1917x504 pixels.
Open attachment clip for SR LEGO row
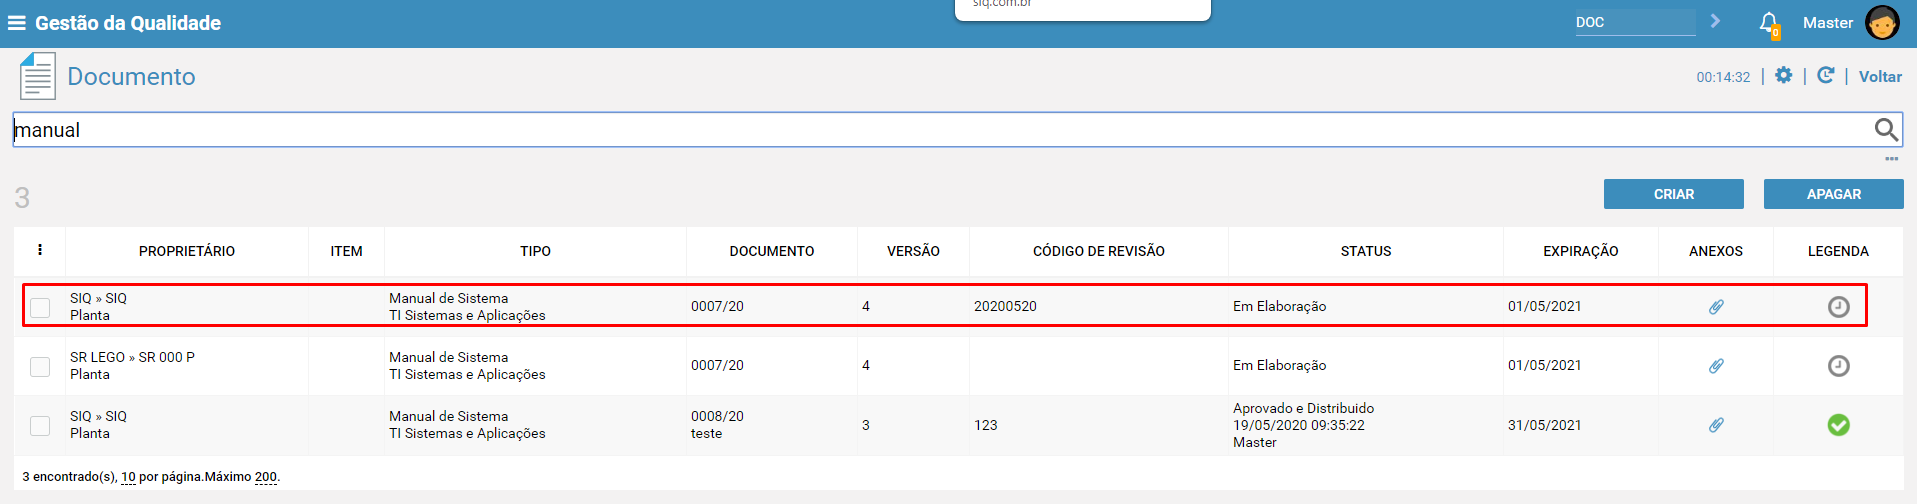point(1716,366)
